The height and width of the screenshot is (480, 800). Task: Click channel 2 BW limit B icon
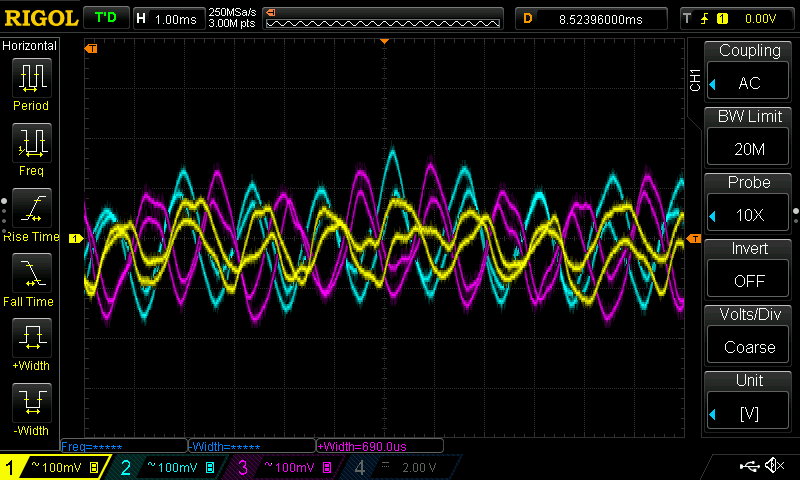coord(210,467)
